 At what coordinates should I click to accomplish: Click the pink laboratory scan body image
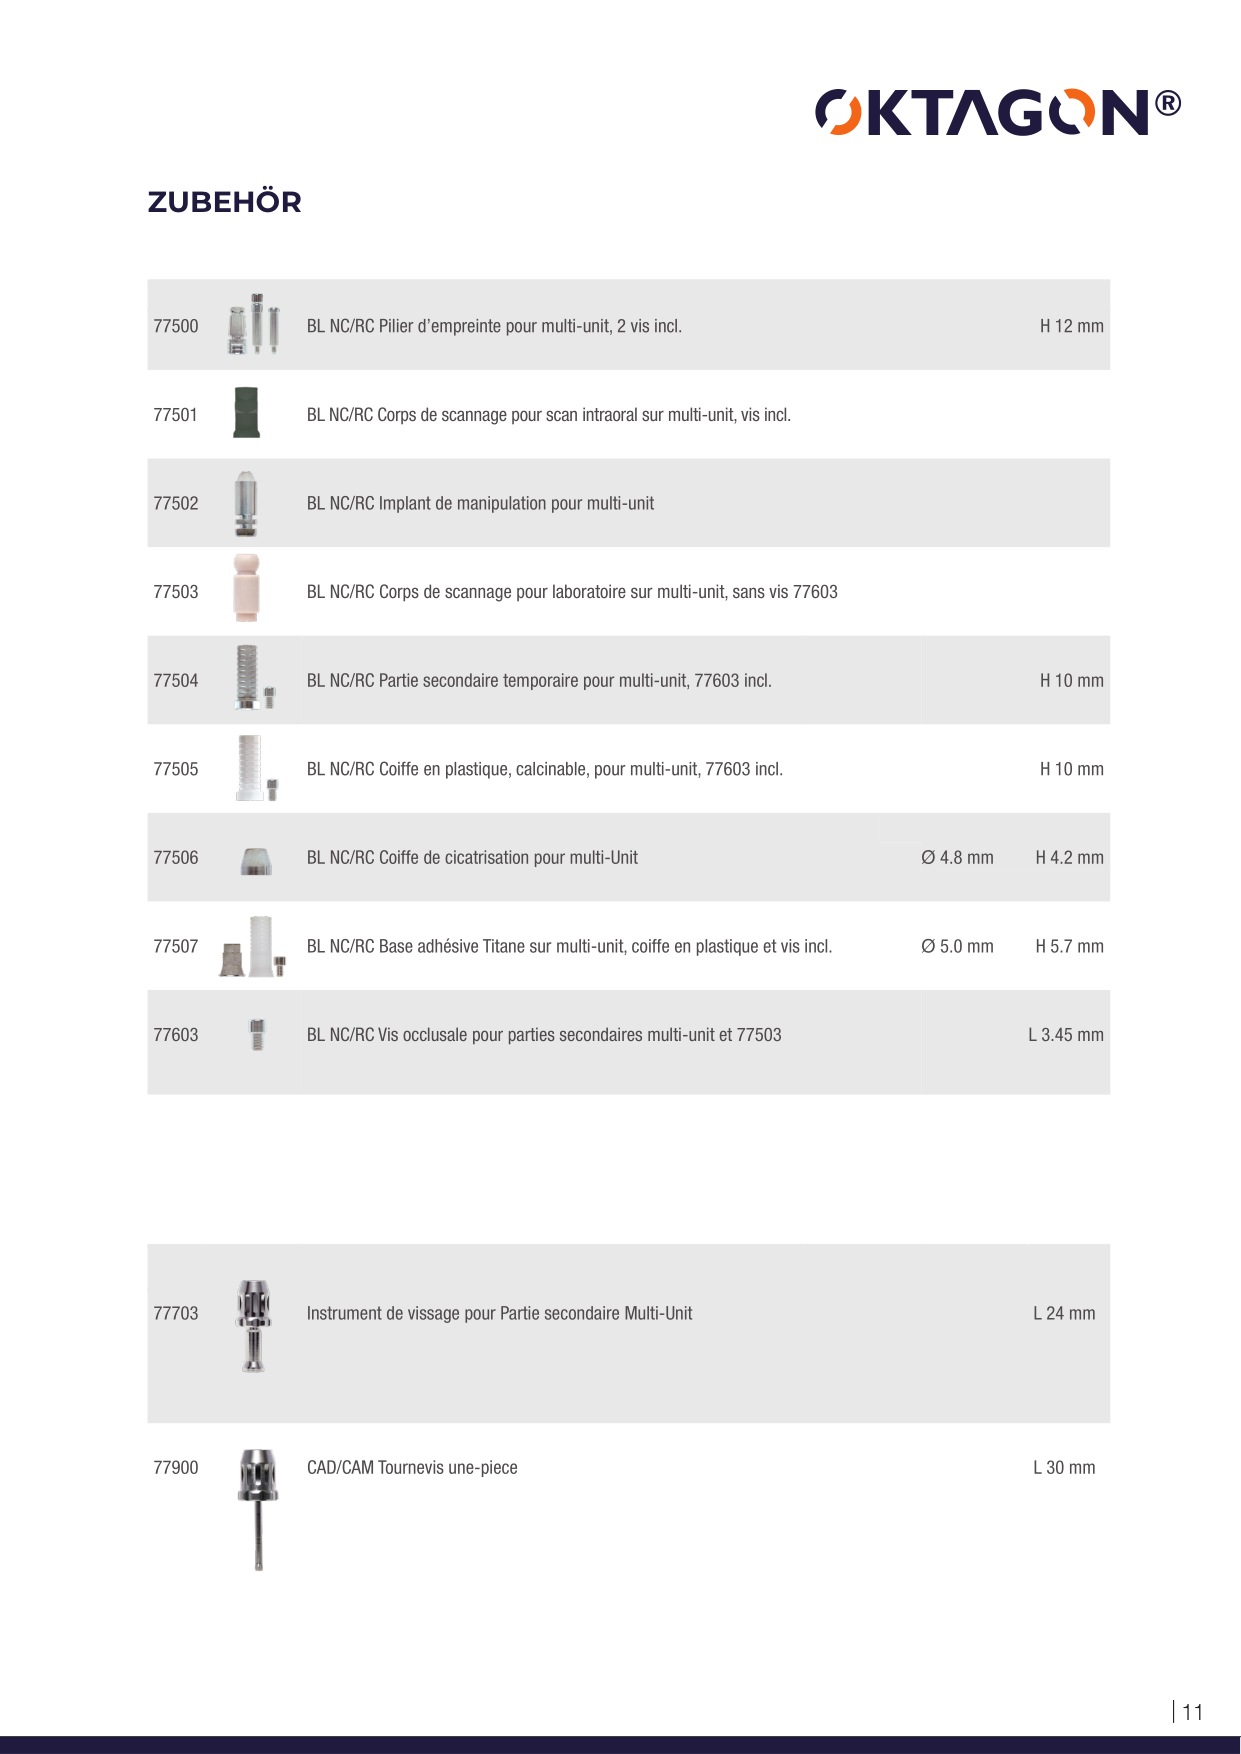tap(246, 590)
